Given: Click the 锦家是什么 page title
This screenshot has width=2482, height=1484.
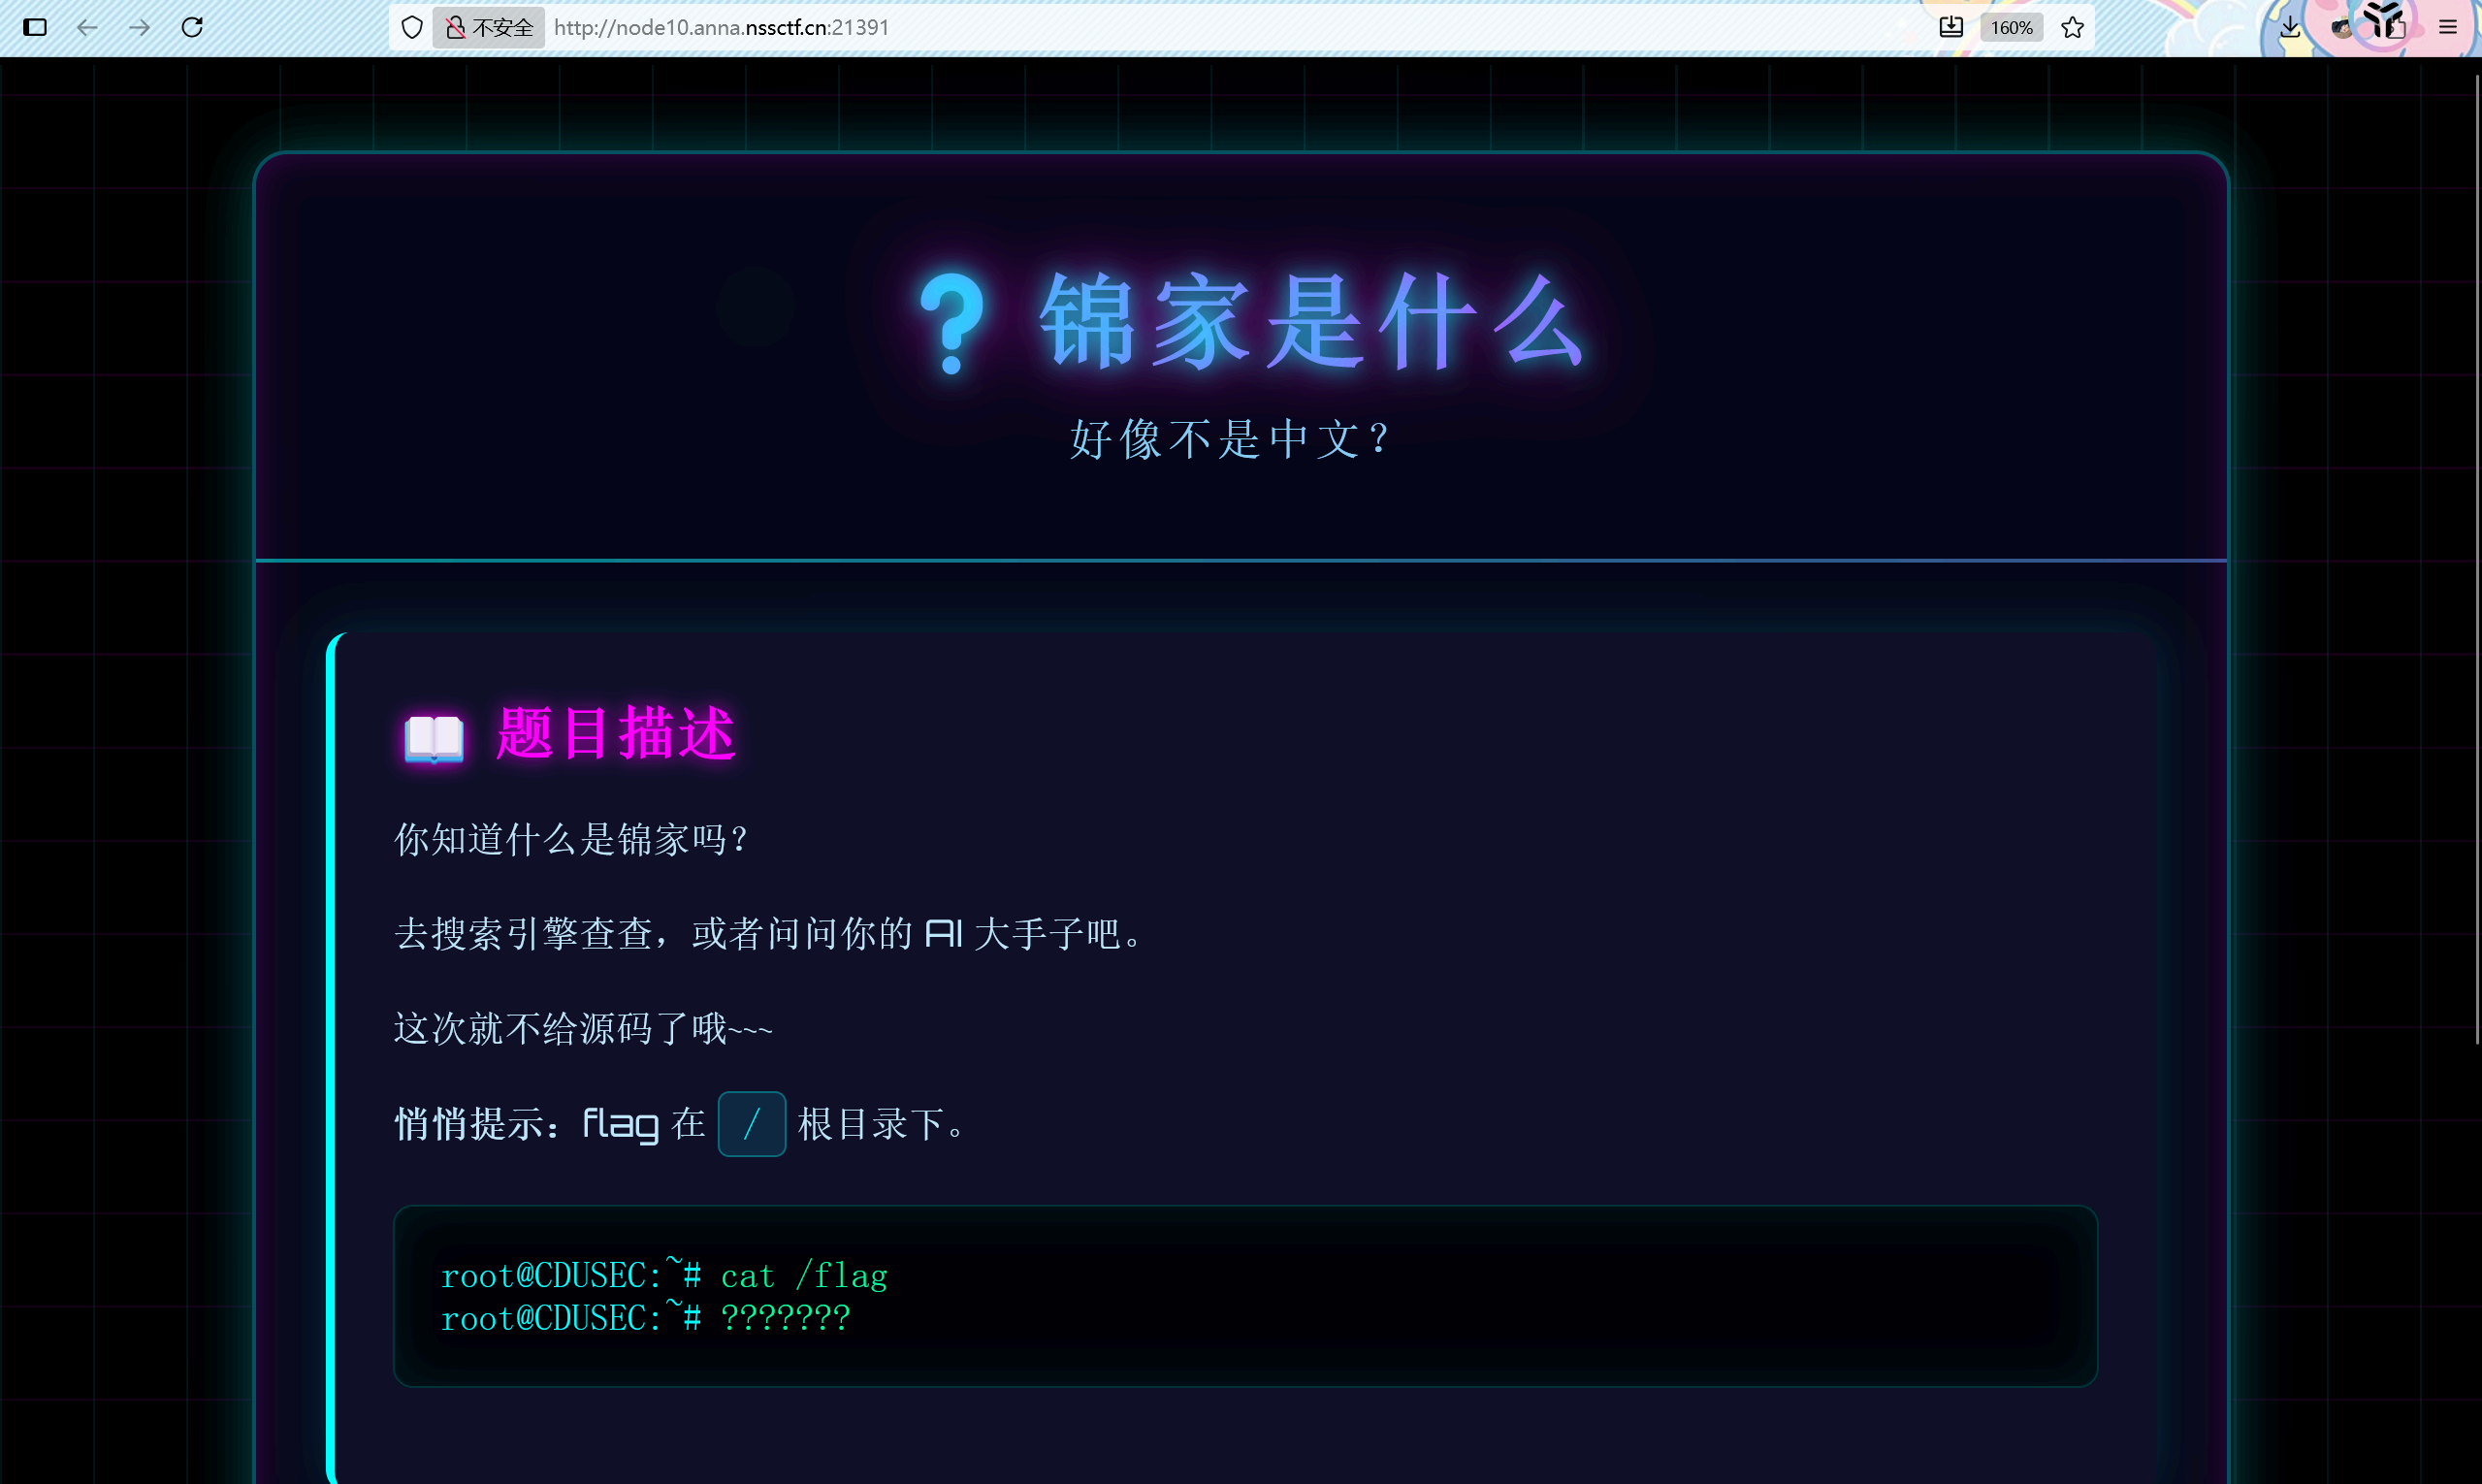Looking at the screenshot, I should (1311, 322).
